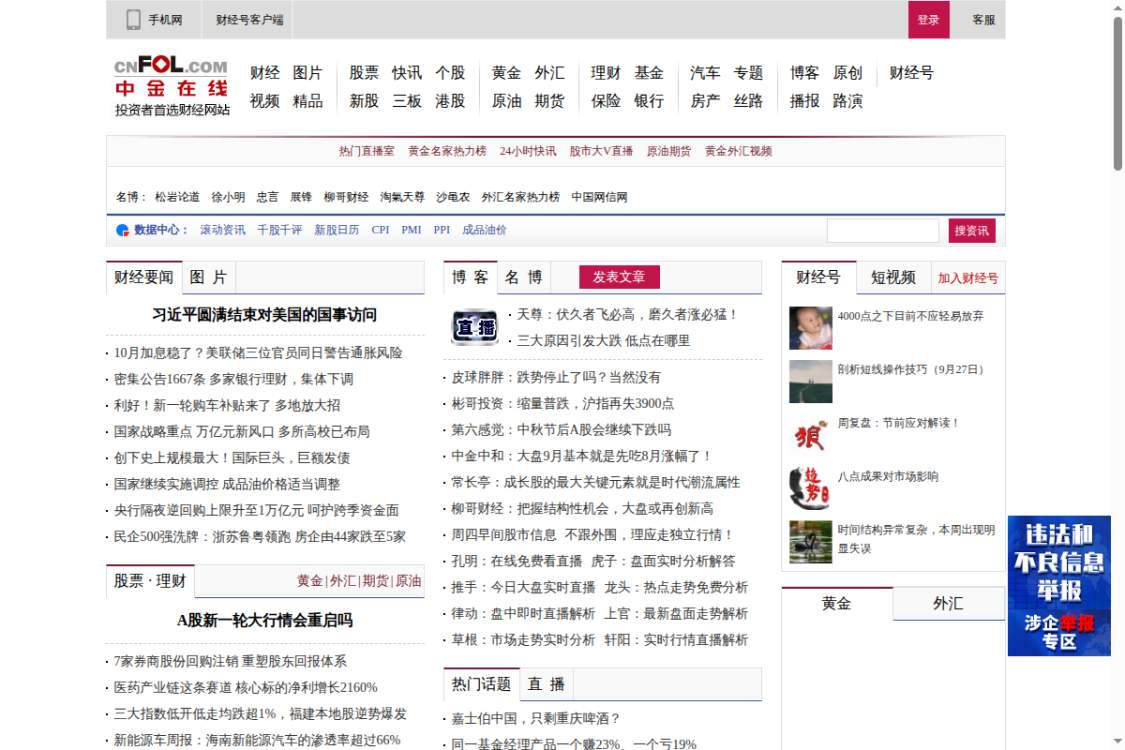Screen dimensions: 1125x750
Task: Open the 财经号 navigation menu item
Action: point(911,73)
